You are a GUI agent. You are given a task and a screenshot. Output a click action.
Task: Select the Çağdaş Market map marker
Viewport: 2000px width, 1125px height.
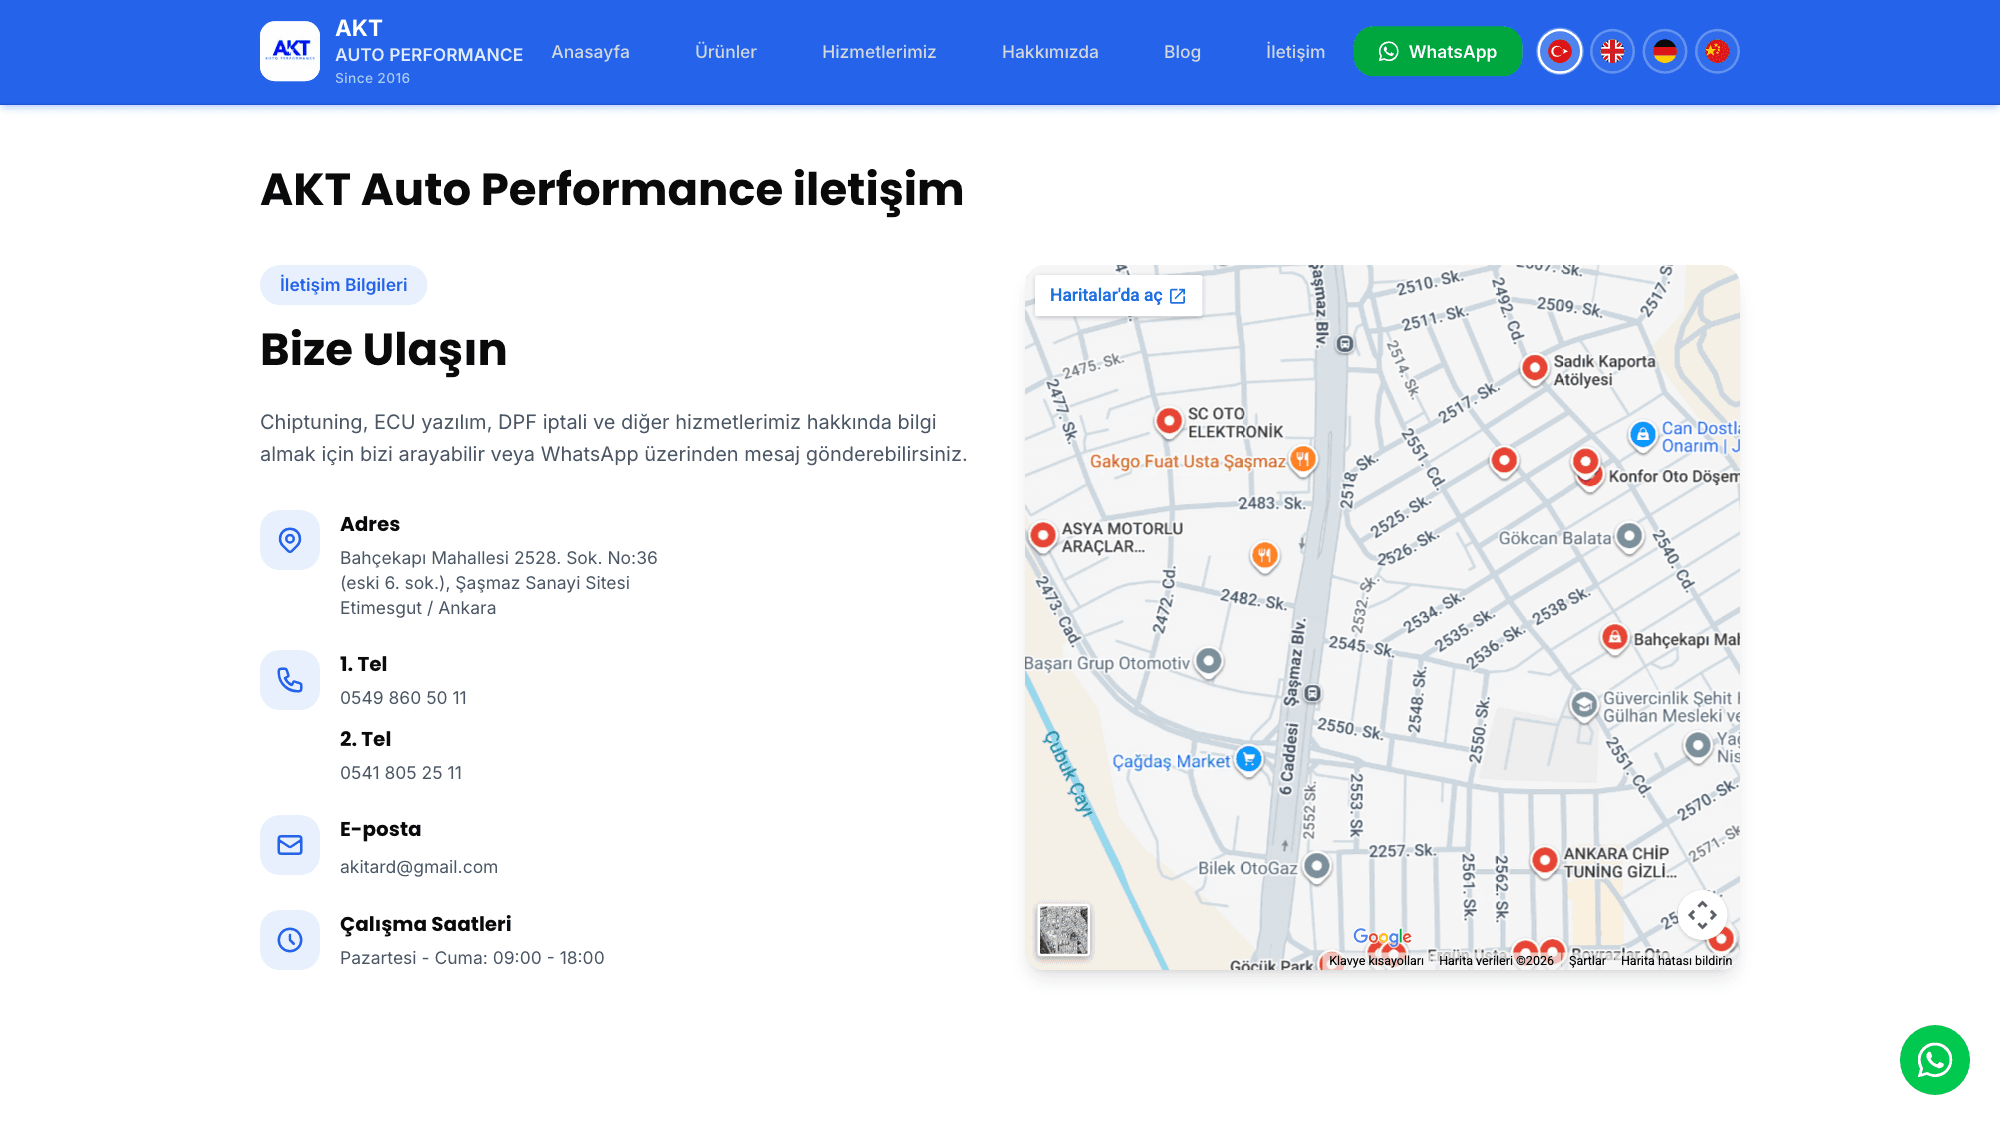tap(1248, 760)
